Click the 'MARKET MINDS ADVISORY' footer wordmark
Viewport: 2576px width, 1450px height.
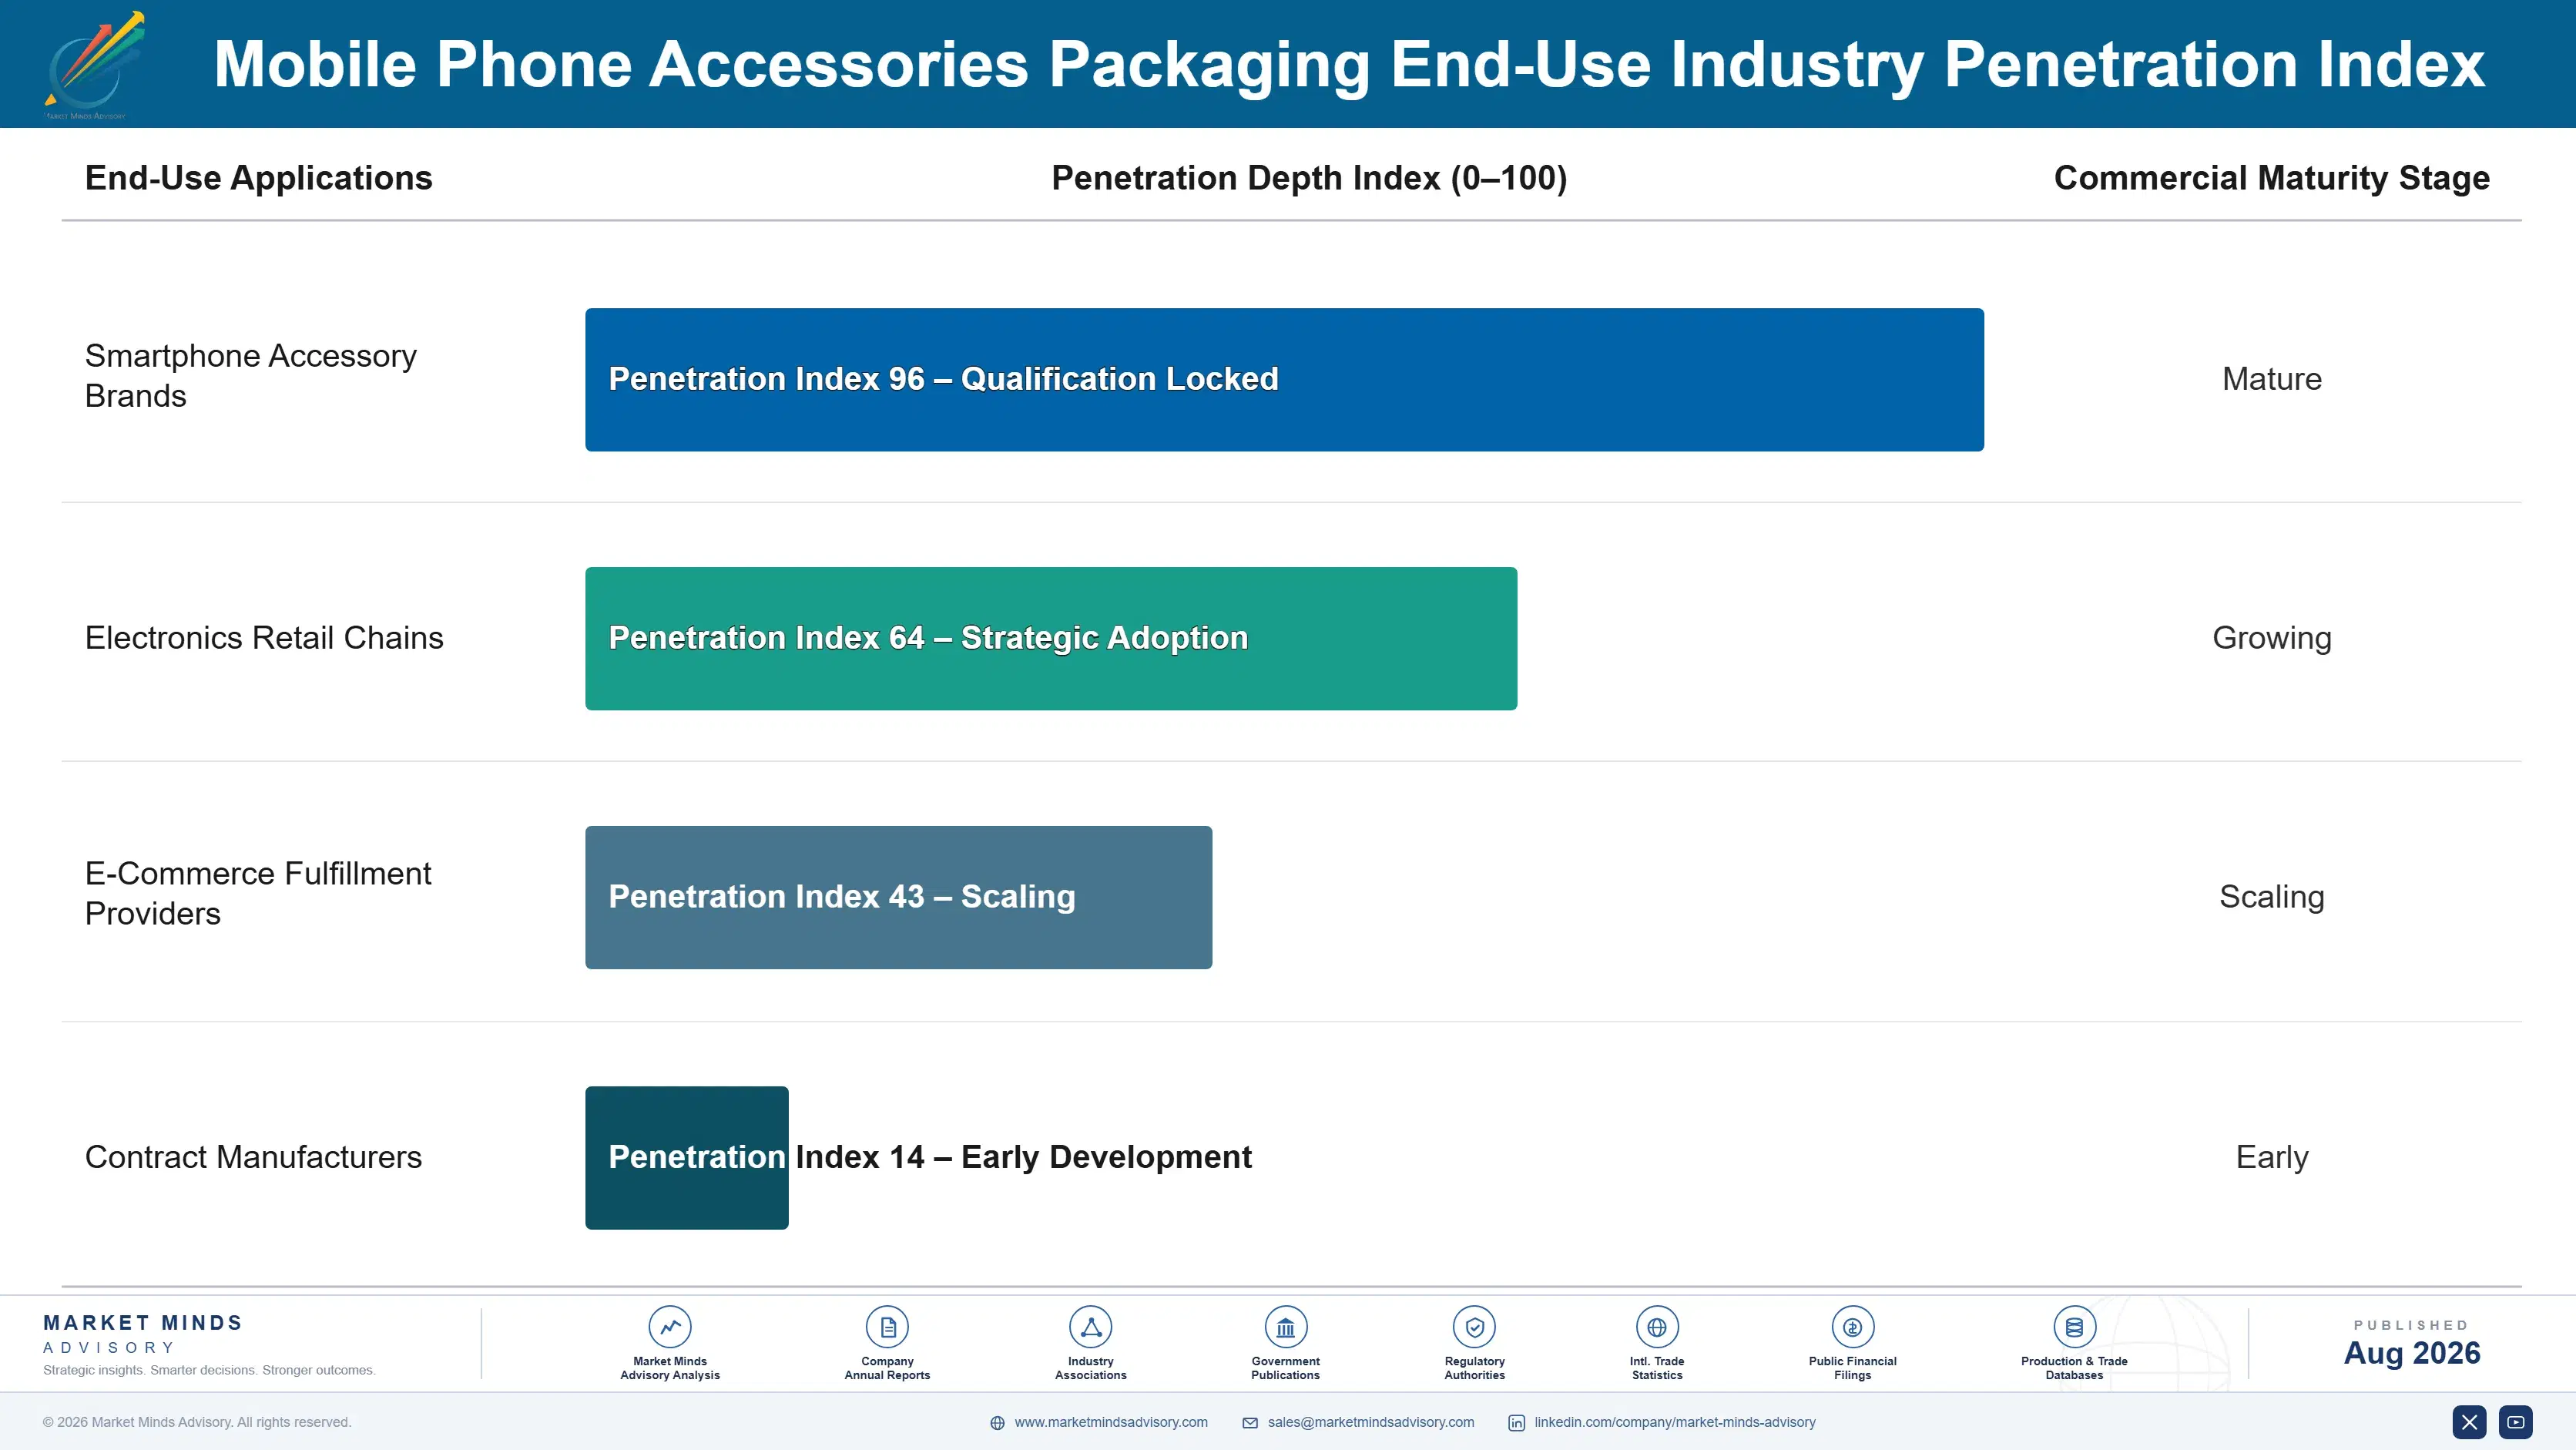[x=143, y=1334]
